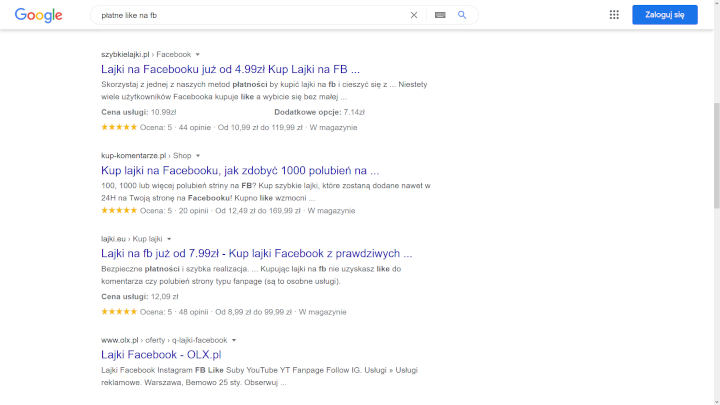
Task: Open "Łajki na fb już od 7.99zł" result
Action: (x=256, y=254)
